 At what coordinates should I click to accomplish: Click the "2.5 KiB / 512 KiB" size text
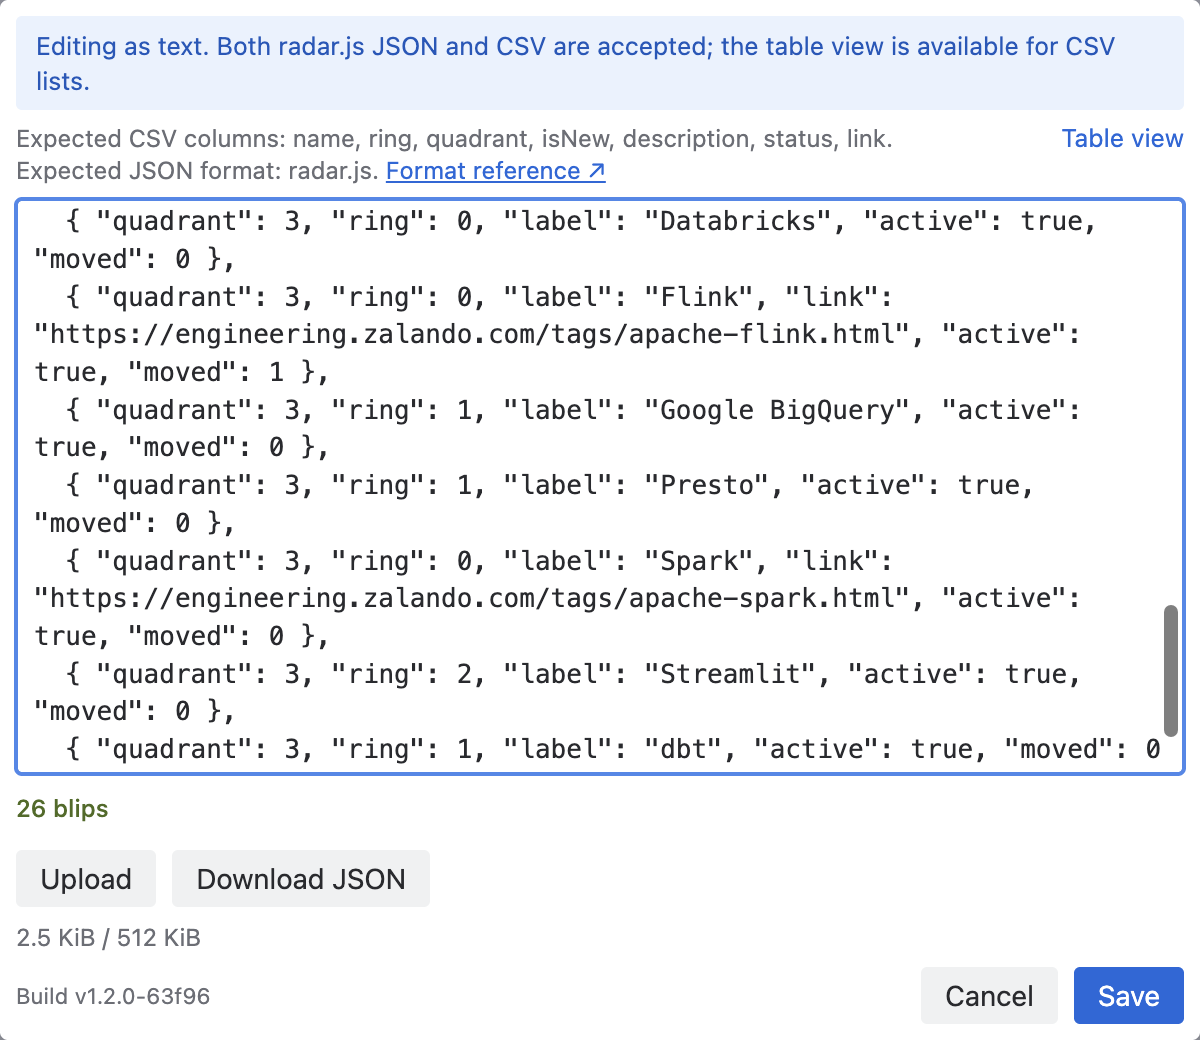pos(108,938)
